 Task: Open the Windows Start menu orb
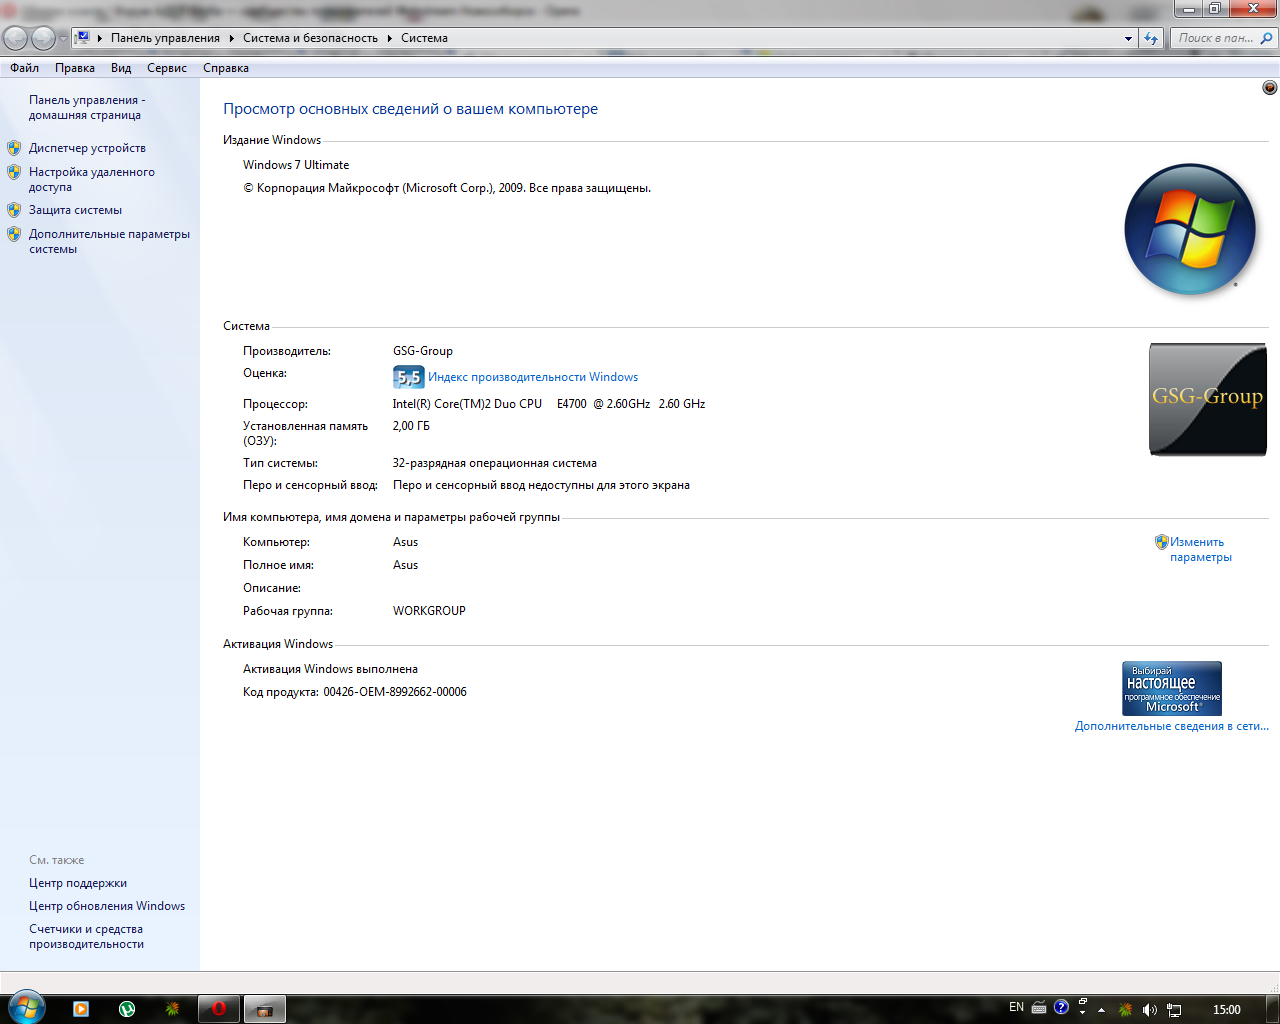pyautogui.click(x=26, y=1007)
